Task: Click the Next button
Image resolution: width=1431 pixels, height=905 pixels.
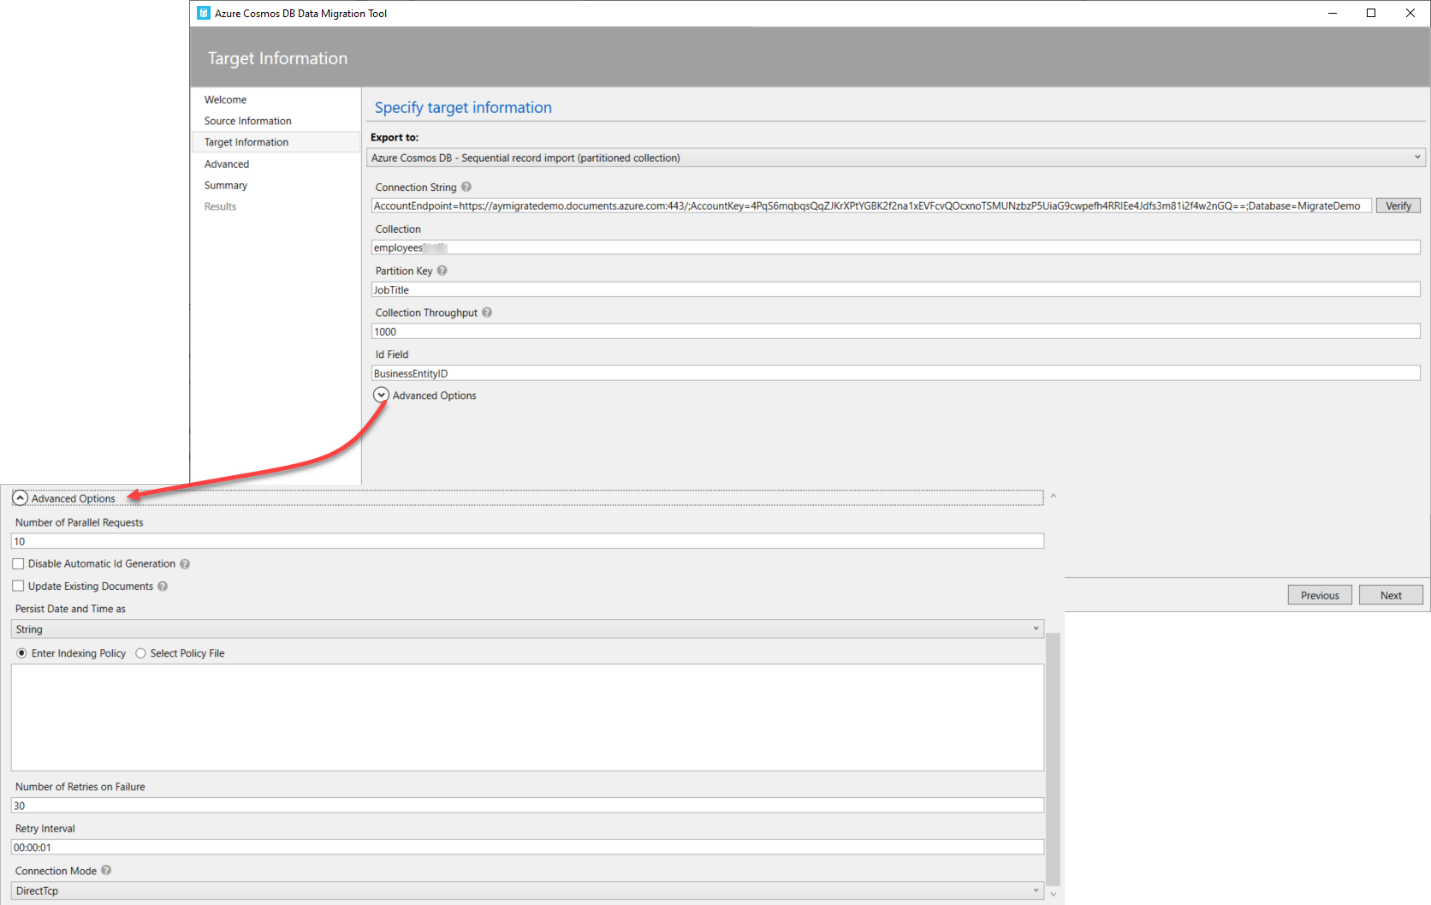Action: [1391, 595]
